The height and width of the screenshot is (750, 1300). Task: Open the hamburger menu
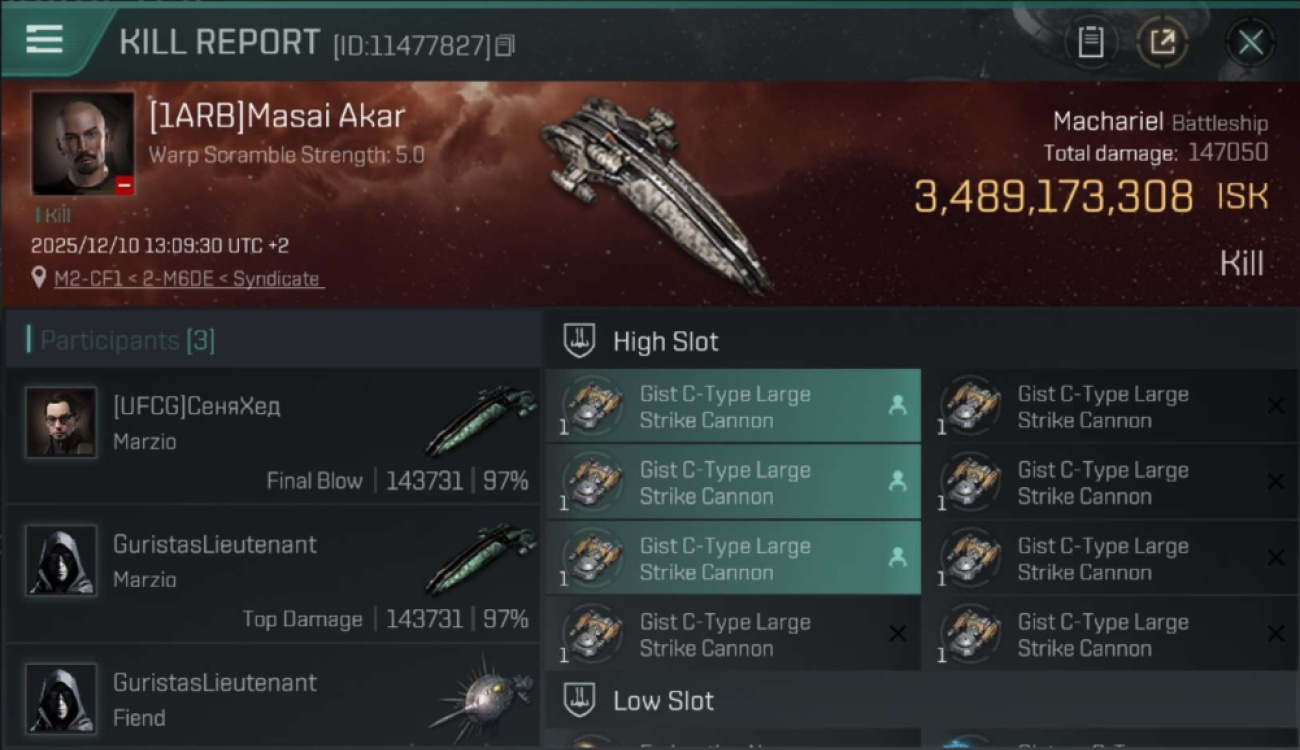coord(45,40)
